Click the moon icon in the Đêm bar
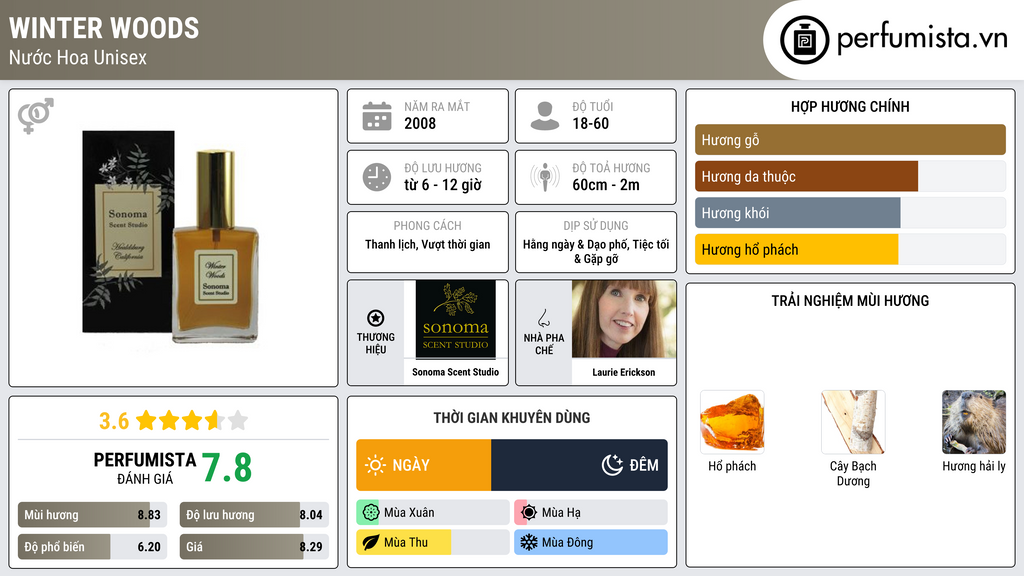Screen dimensions: 1024x576 pos(612,465)
